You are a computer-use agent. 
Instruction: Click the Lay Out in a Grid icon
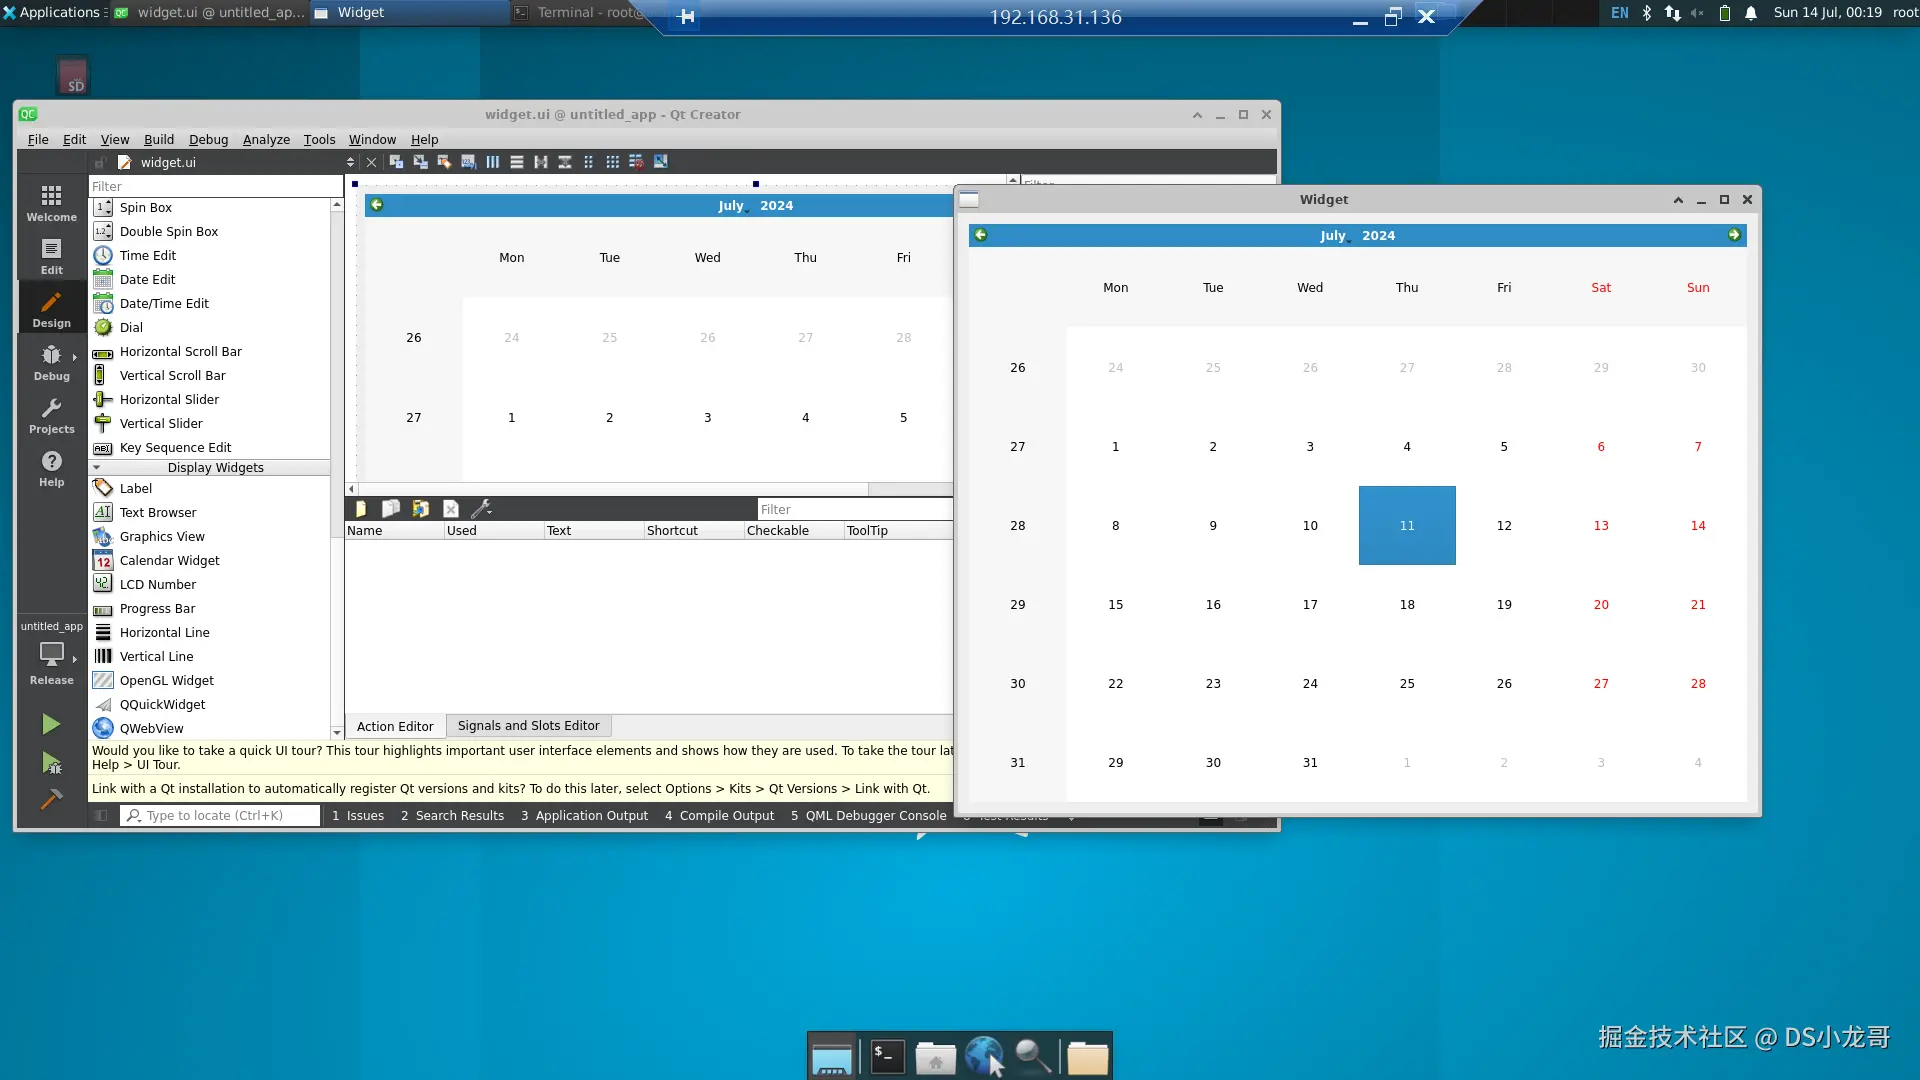coord(612,162)
